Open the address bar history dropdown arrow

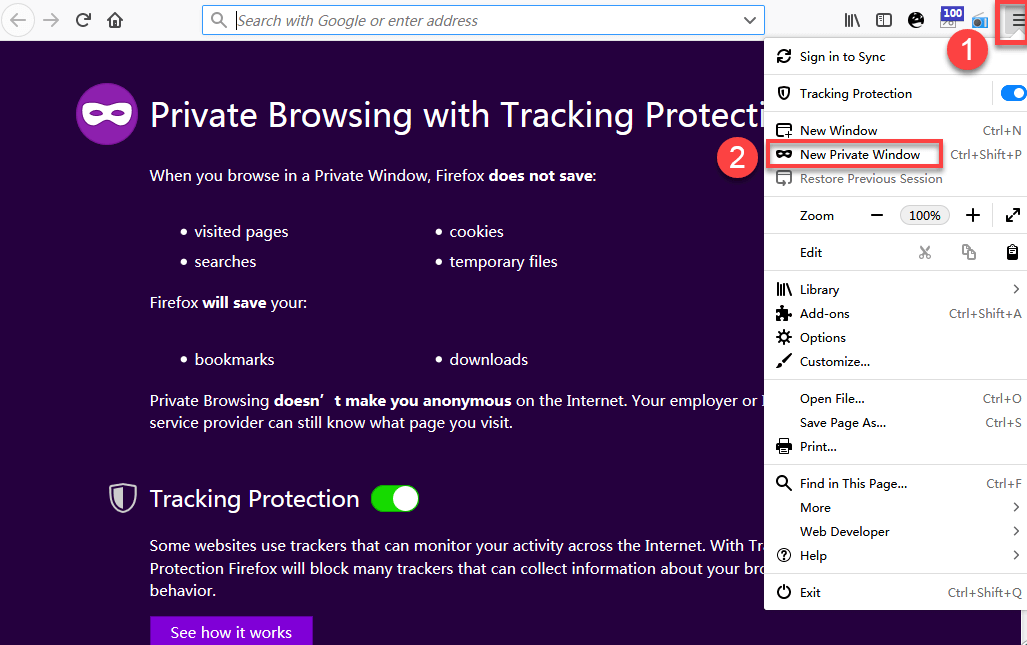750,20
